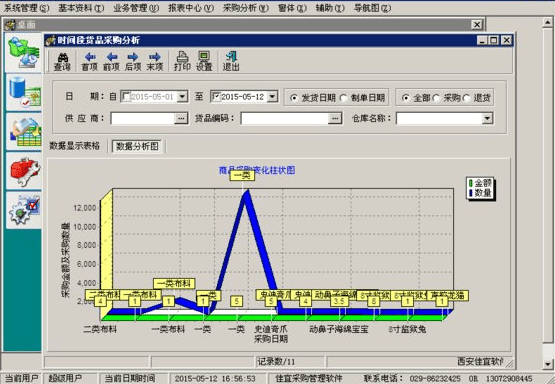The width and height of the screenshot is (555, 384).
Task: Toggle the end date 2015-05-12 checkbox
Action: click(x=216, y=96)
